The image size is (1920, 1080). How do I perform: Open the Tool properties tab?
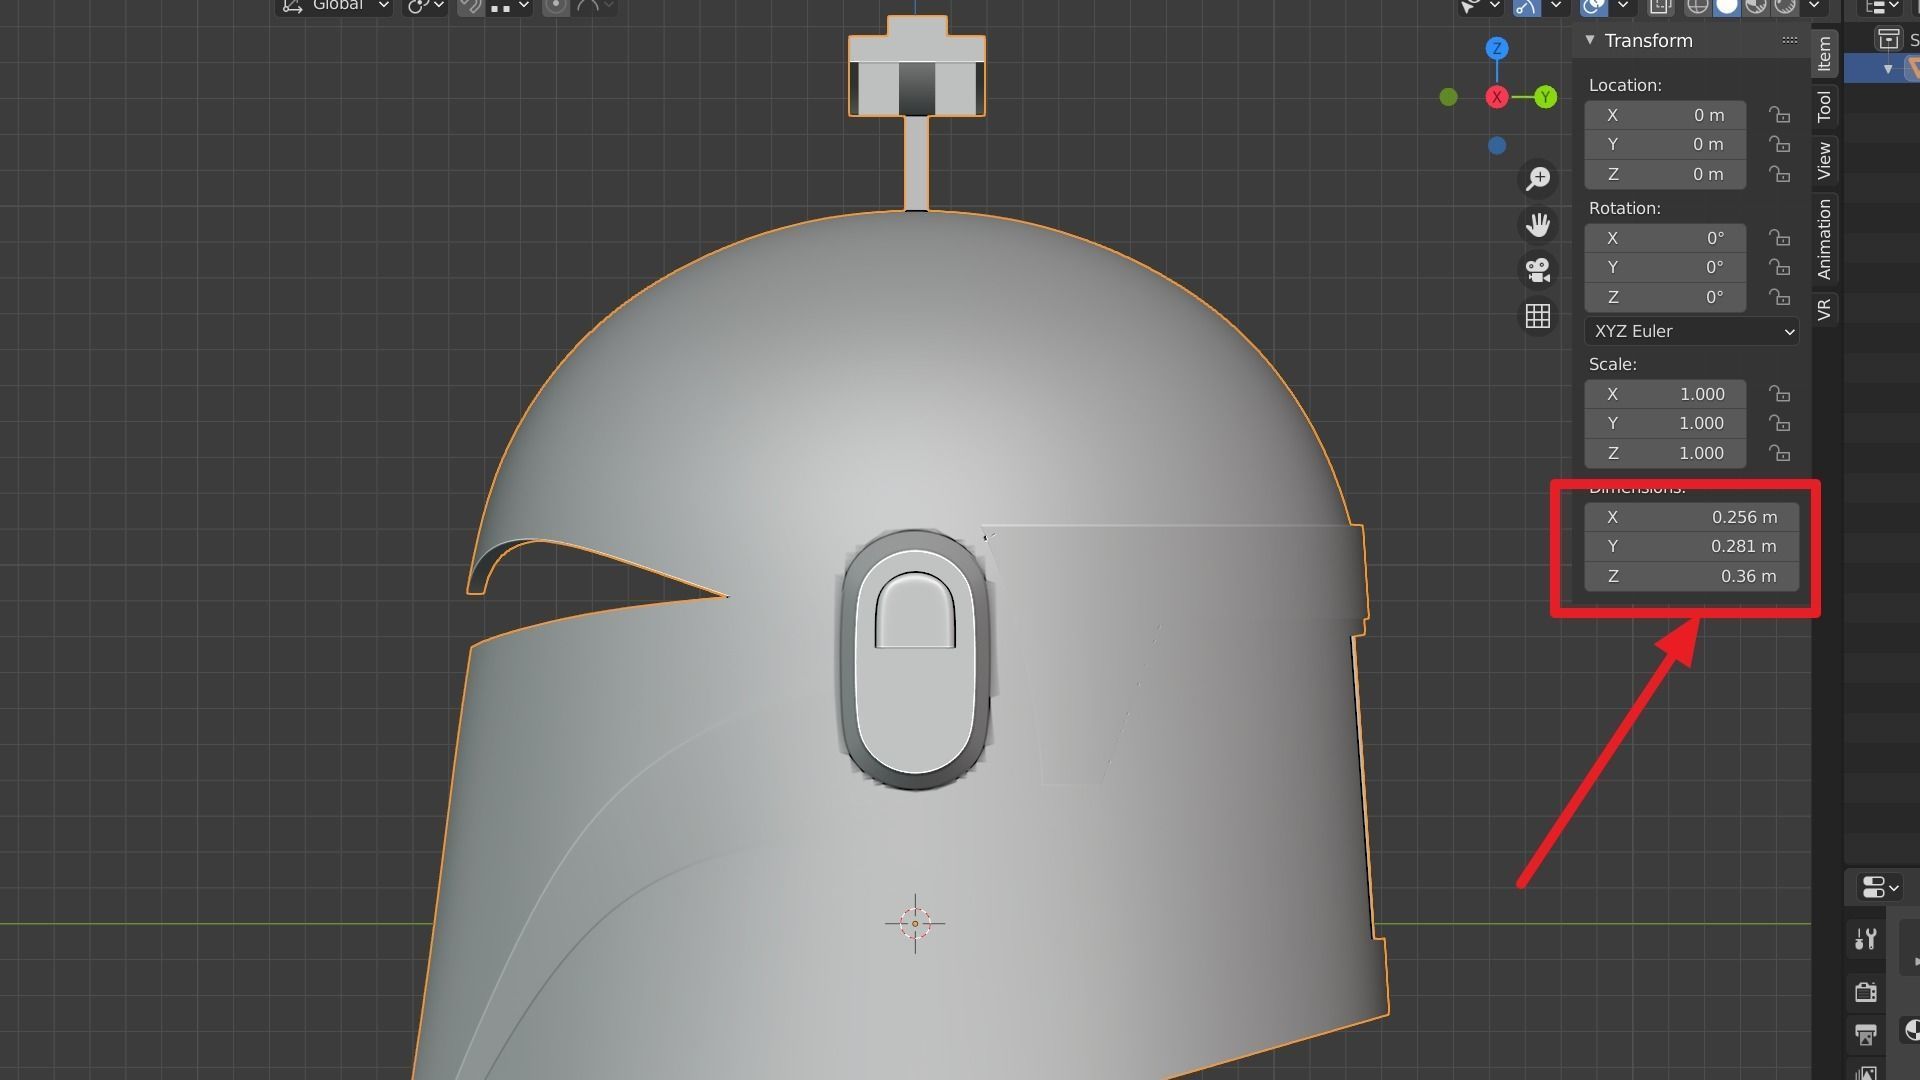[1866, 939]
